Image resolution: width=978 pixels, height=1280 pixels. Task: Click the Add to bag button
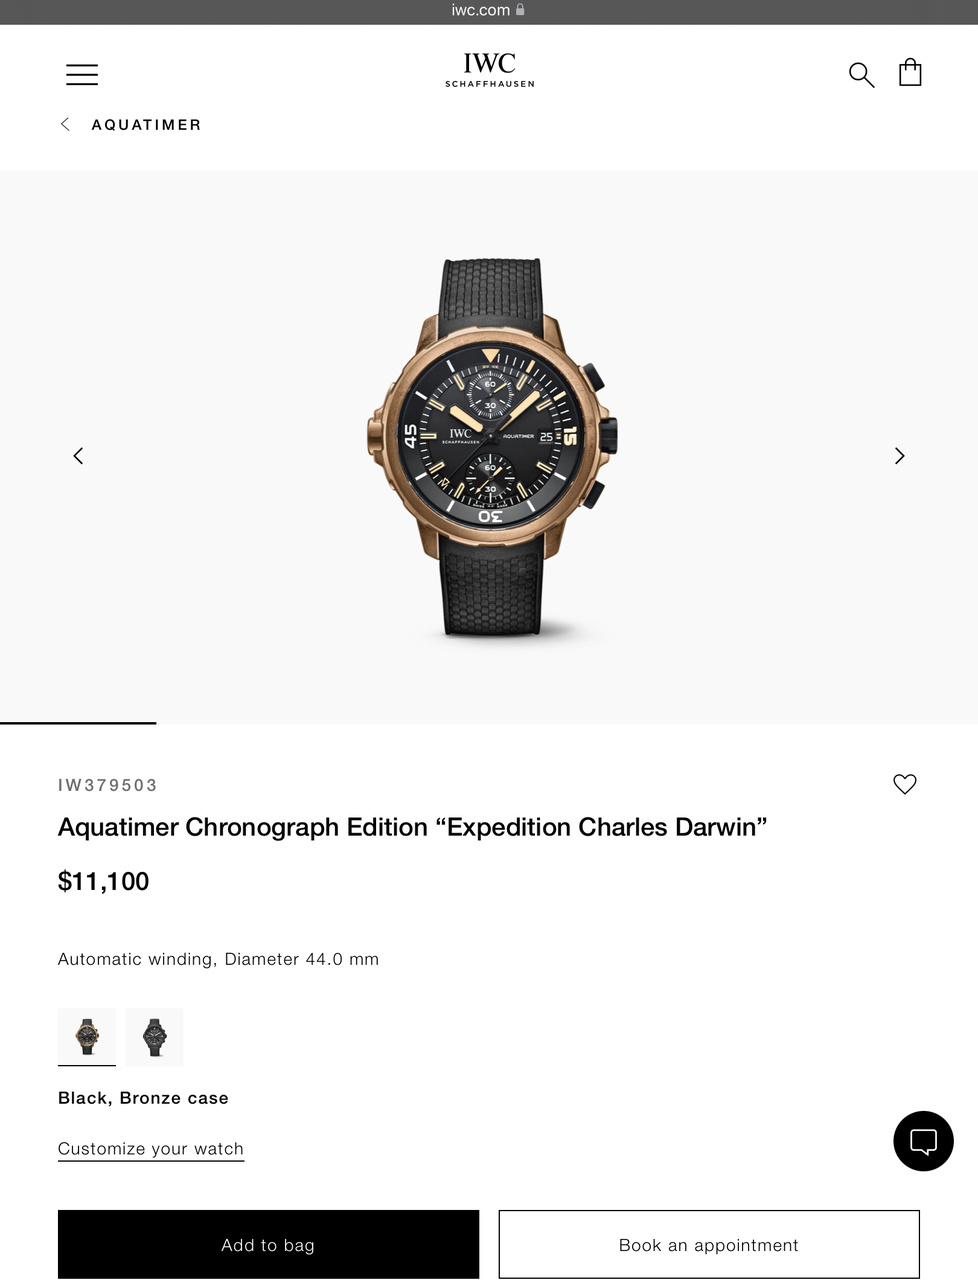pyautogui.click(x=268, y=1245)
